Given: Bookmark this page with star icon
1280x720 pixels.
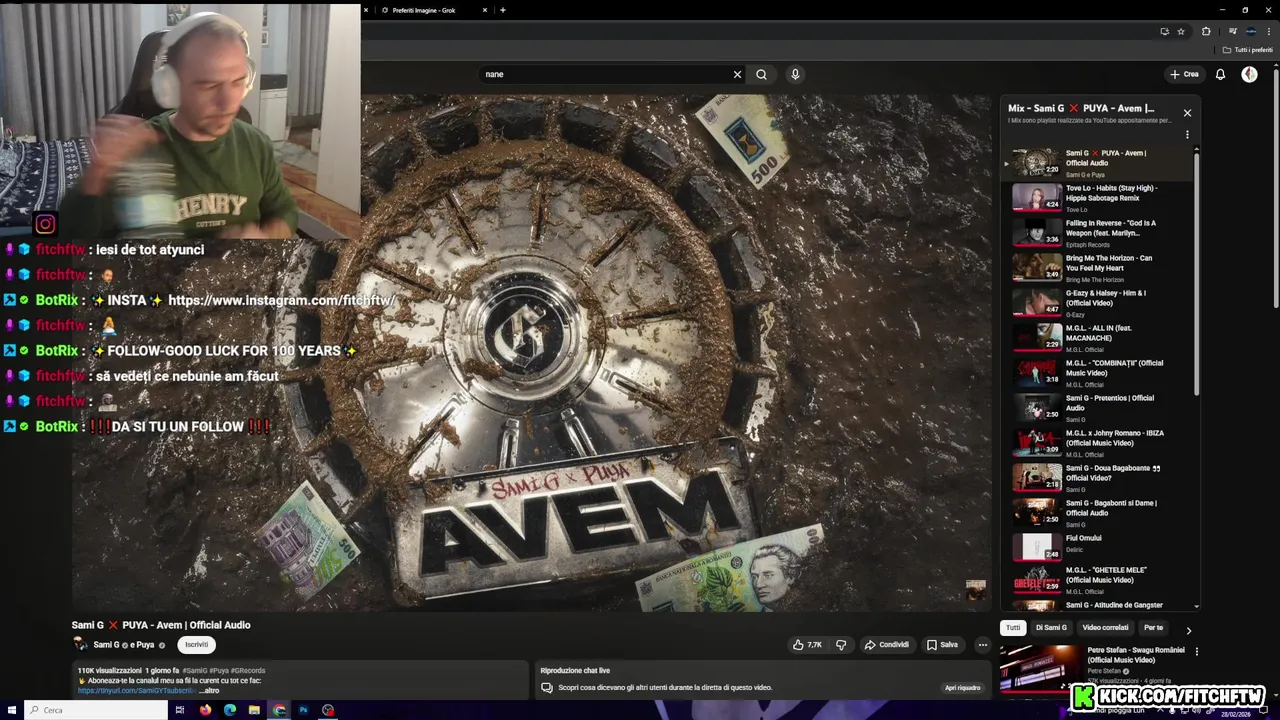Looking at the screenshot, I should 1181,31.
